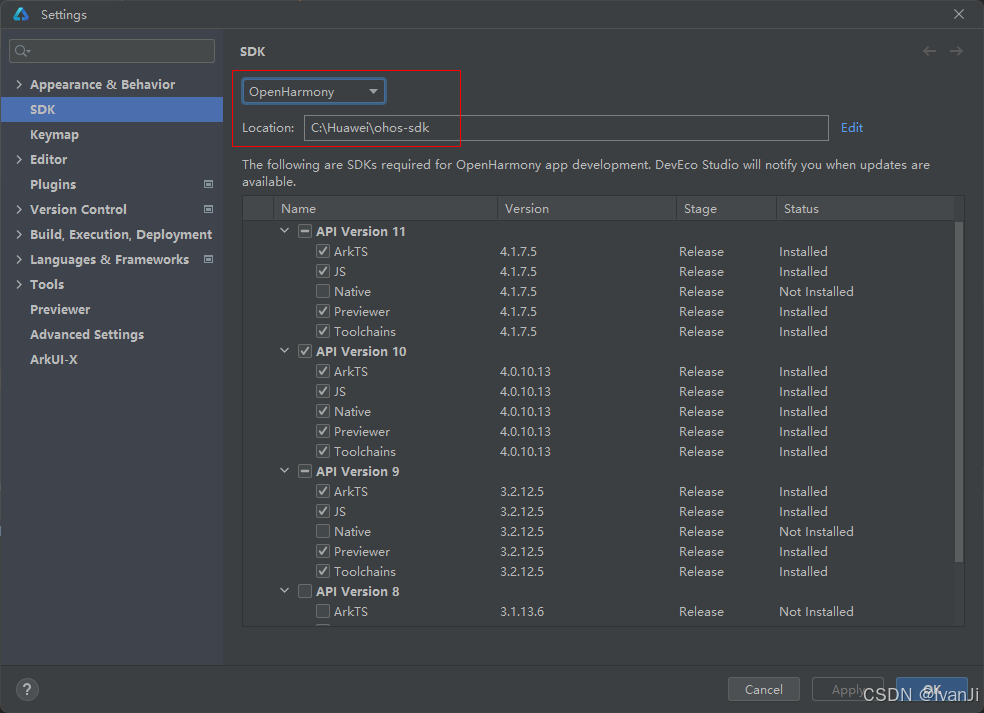This screenshot has width=984, height=713.
Task: Sort by Version column header
Action: point(587,209)
